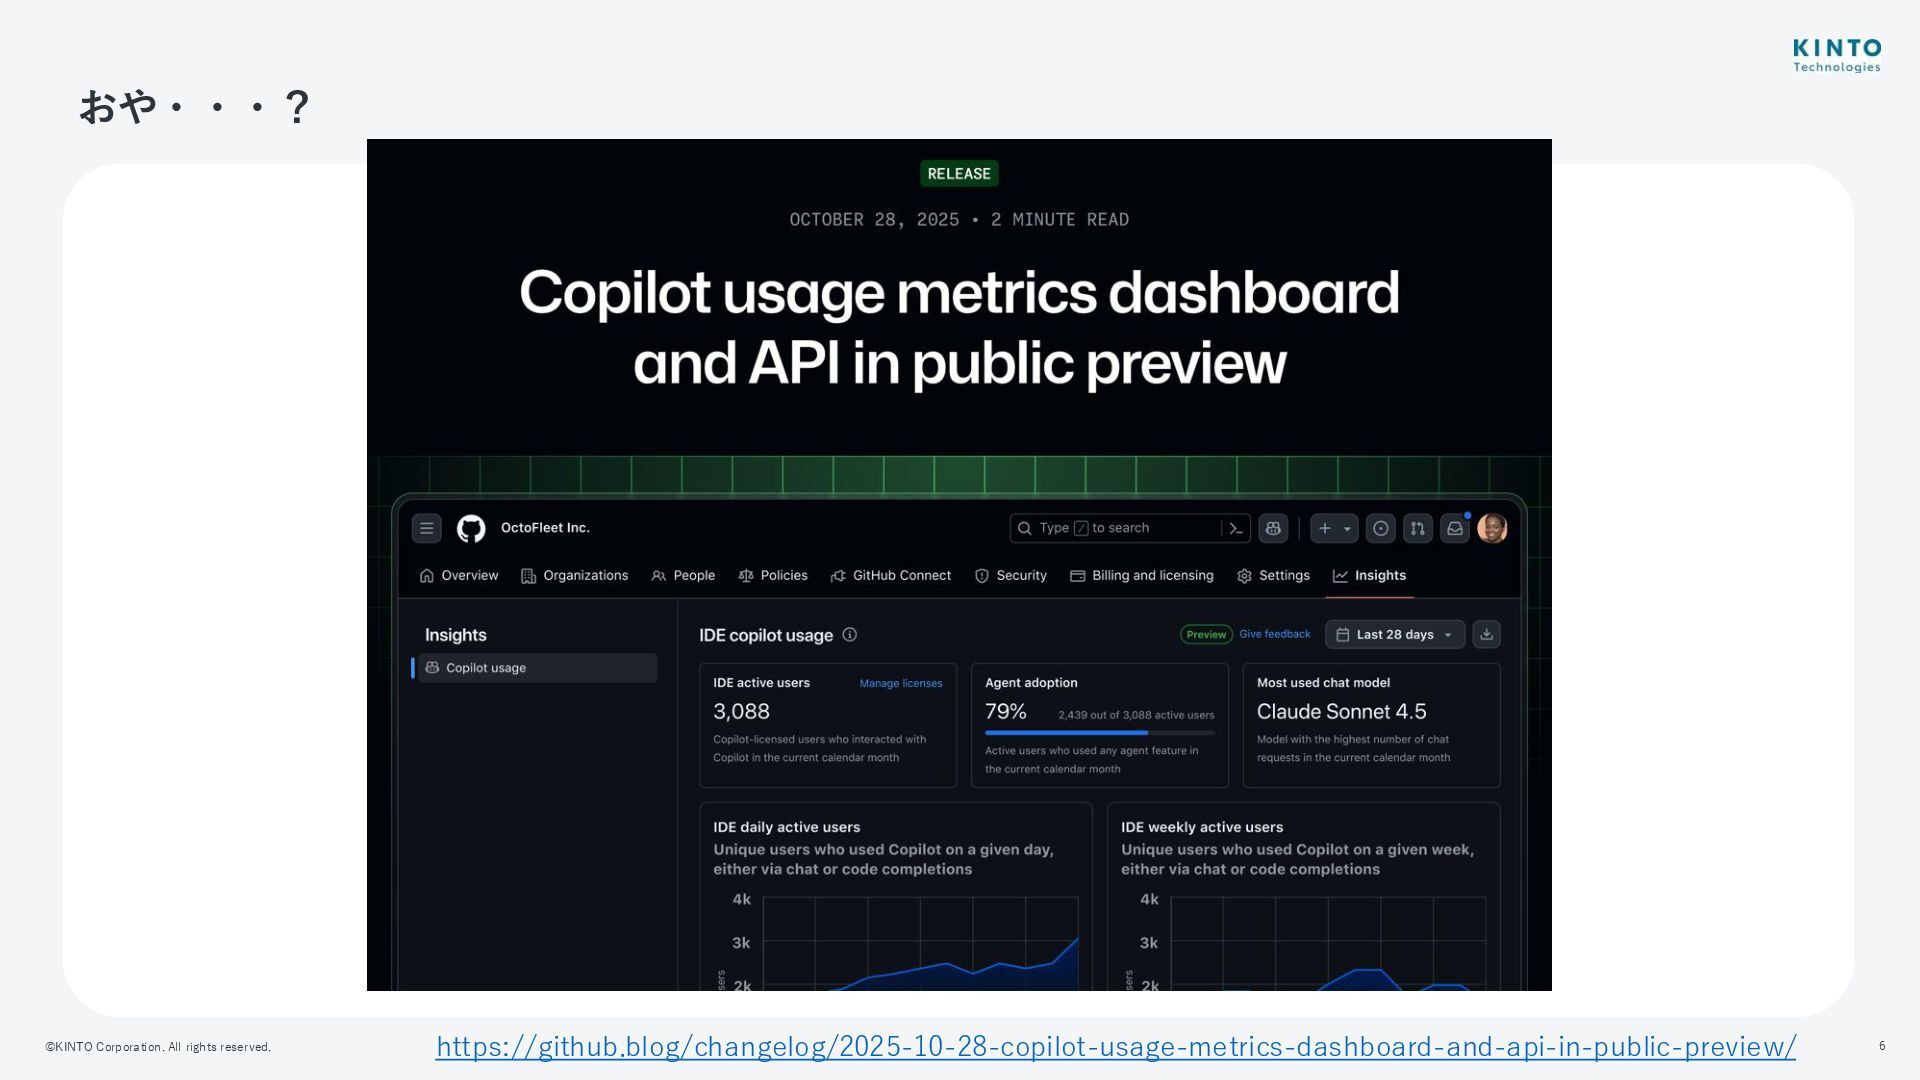Click the GitHub Octocat logo
1920x1080 pixels.
point(471,528)
